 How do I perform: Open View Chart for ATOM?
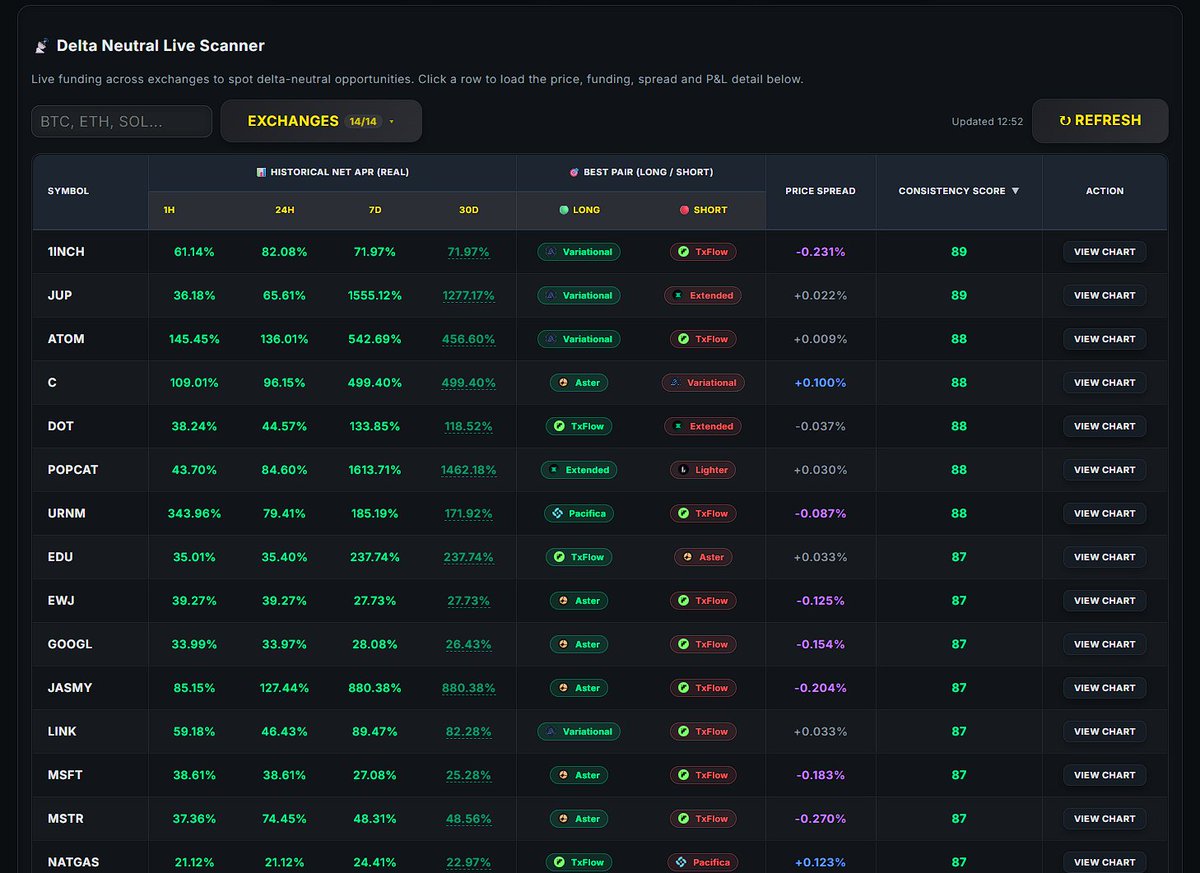(x=1104, y=339)
